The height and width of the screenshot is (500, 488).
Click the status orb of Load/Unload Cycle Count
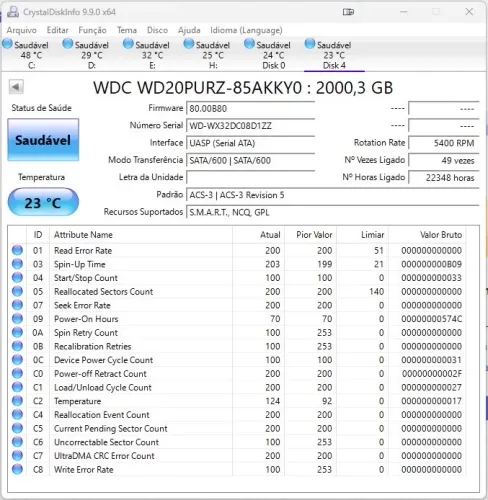point(17,387)
